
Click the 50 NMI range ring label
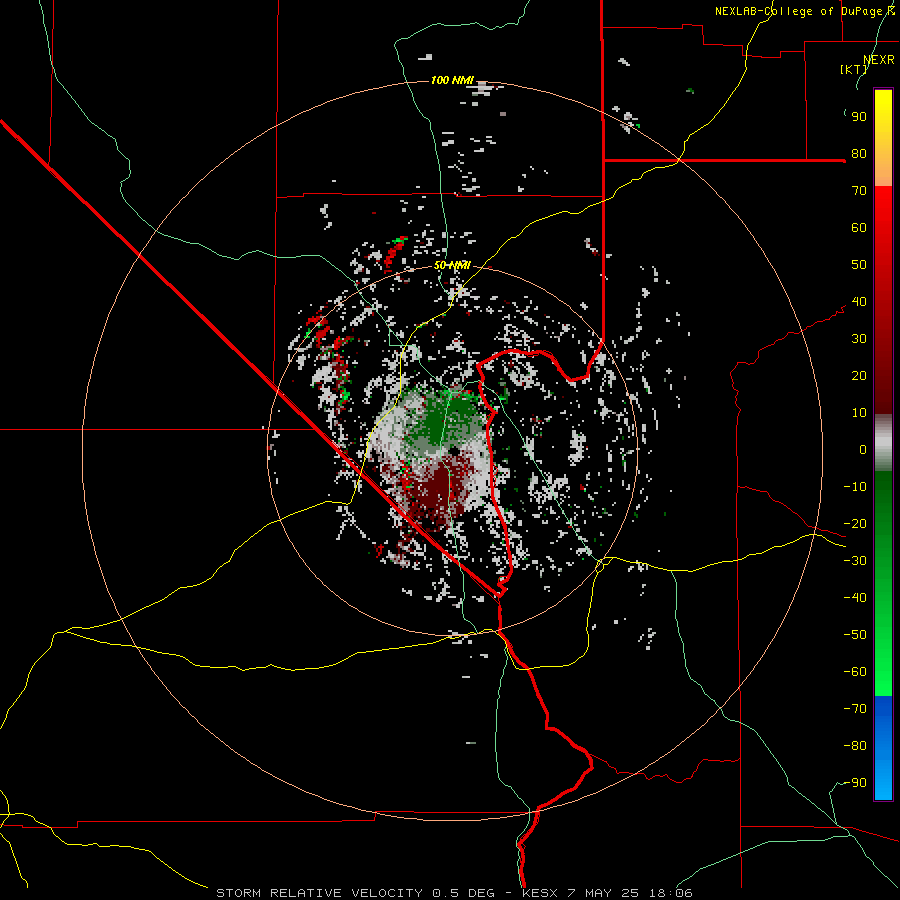pos(452,265)
